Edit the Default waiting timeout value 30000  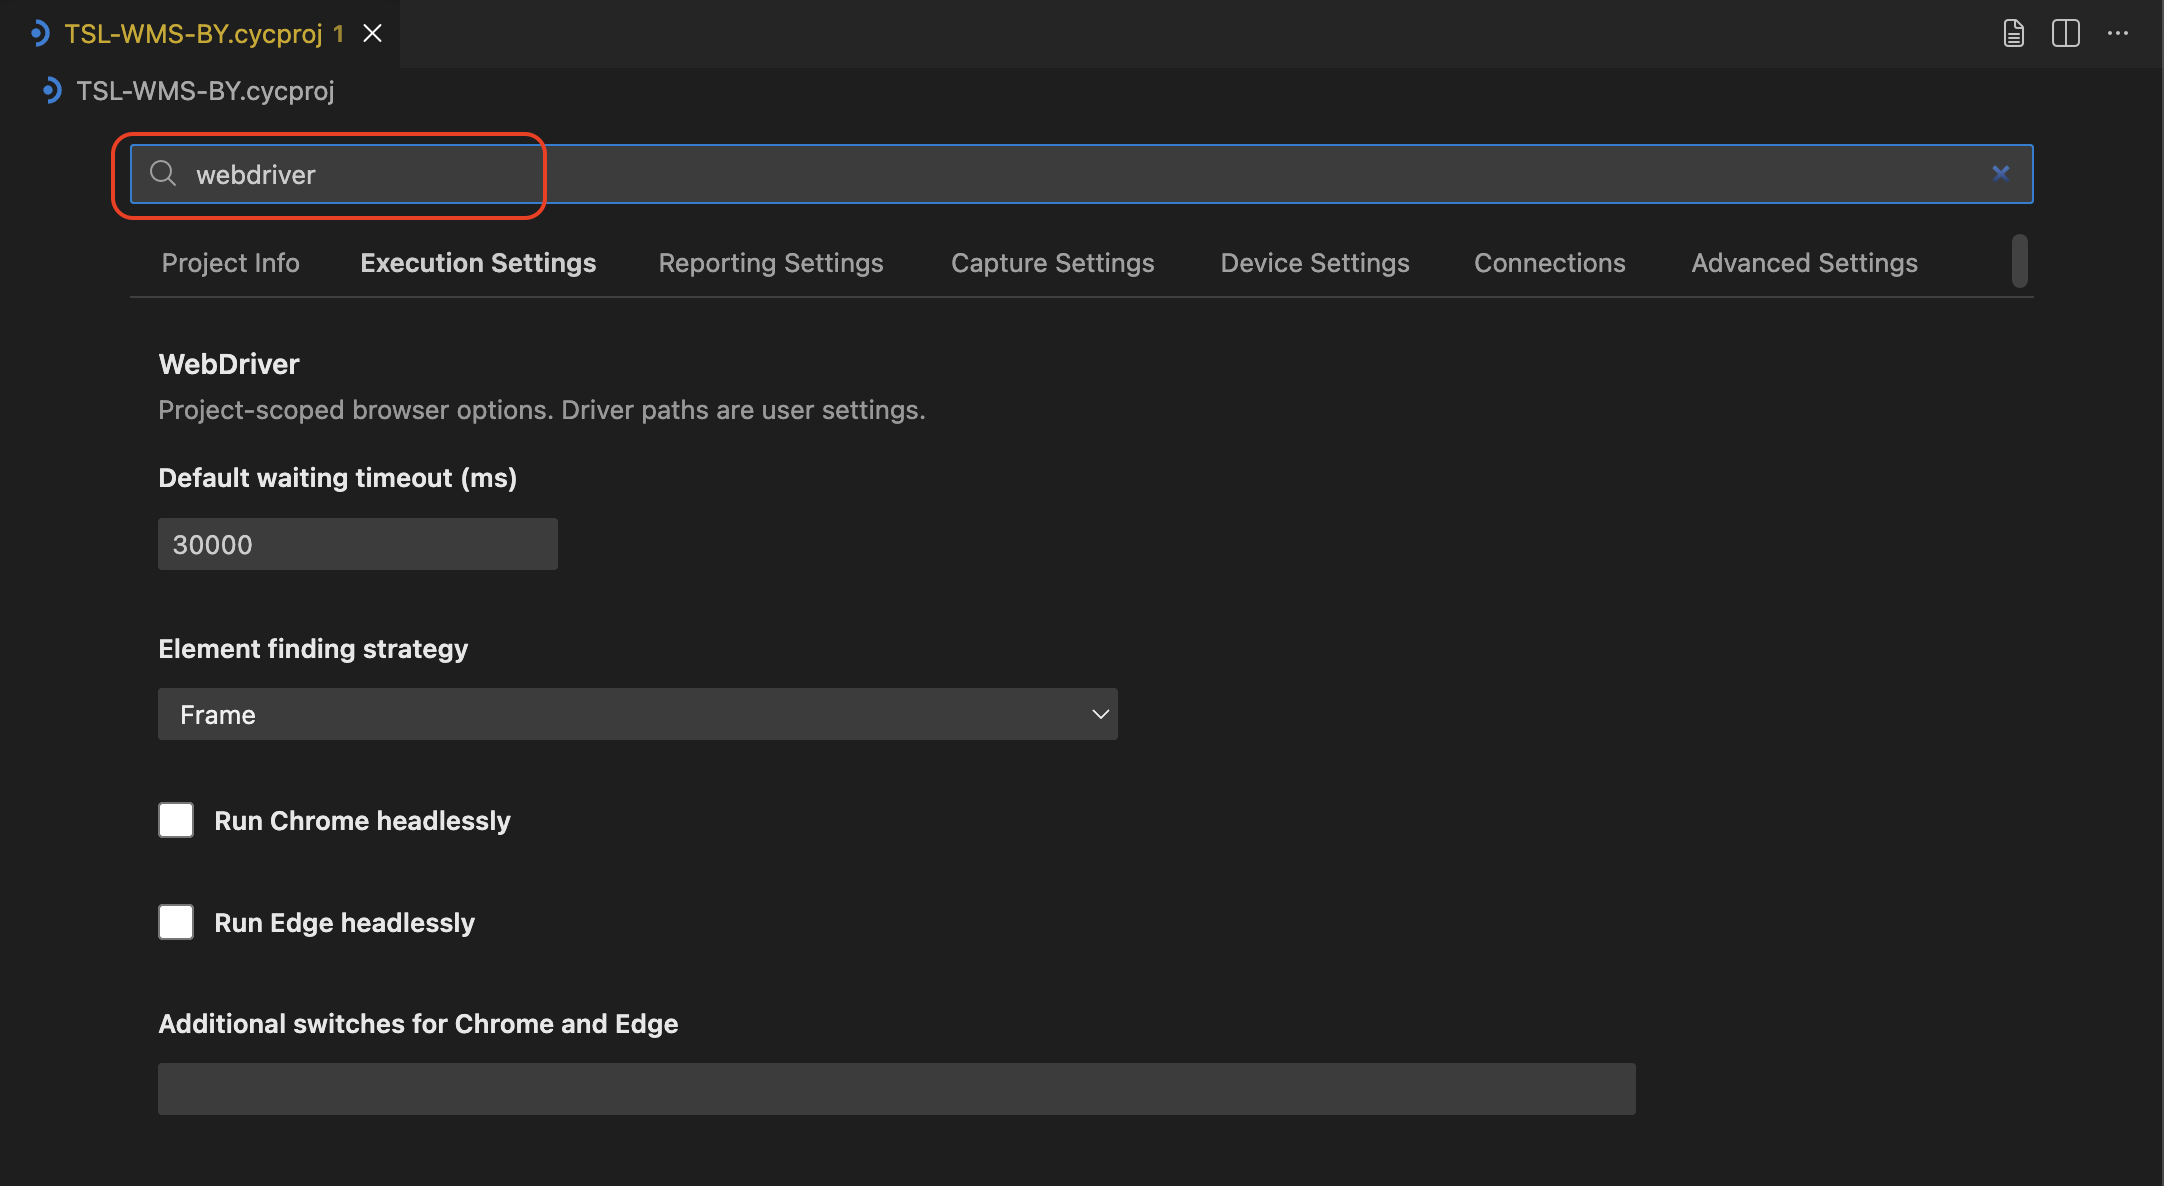[x=357, y=544]
